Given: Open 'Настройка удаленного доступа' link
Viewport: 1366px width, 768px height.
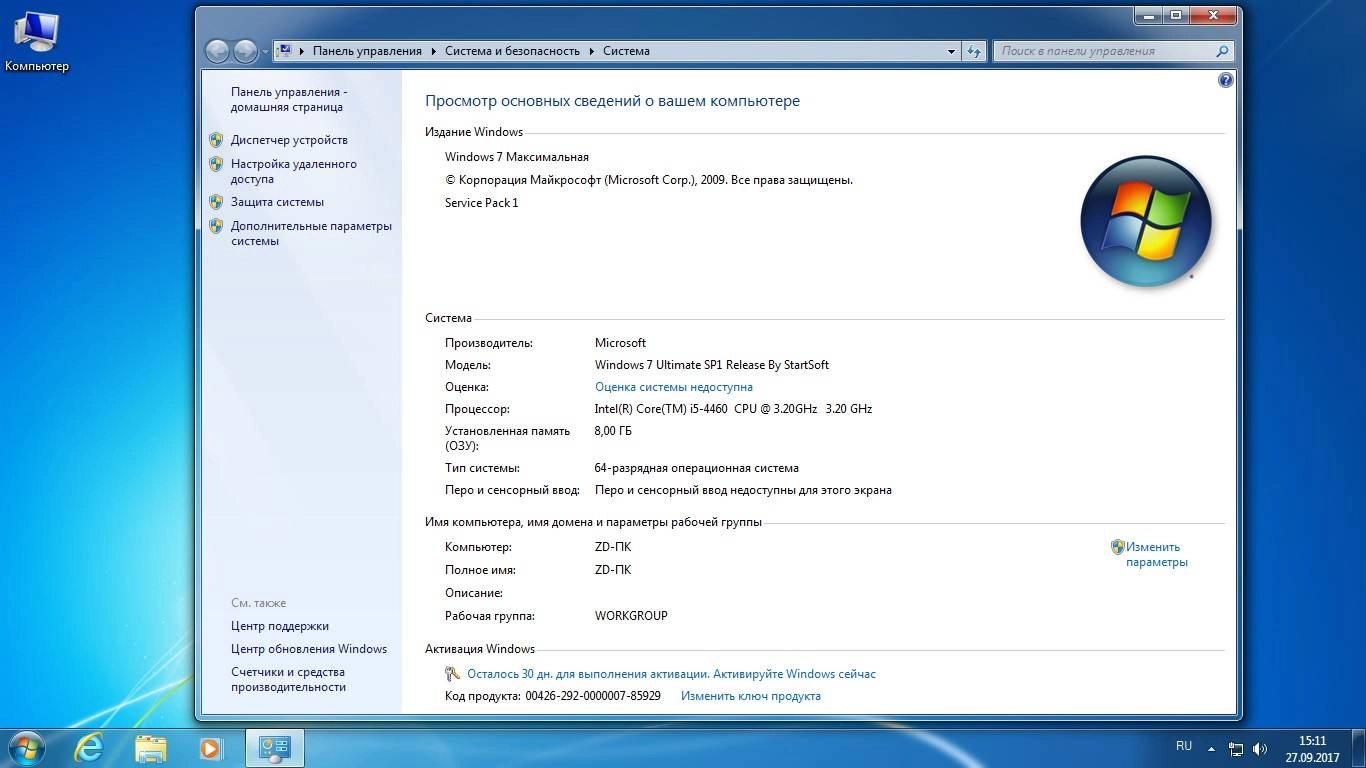Looking at the screenshot, I should point(293,171).
